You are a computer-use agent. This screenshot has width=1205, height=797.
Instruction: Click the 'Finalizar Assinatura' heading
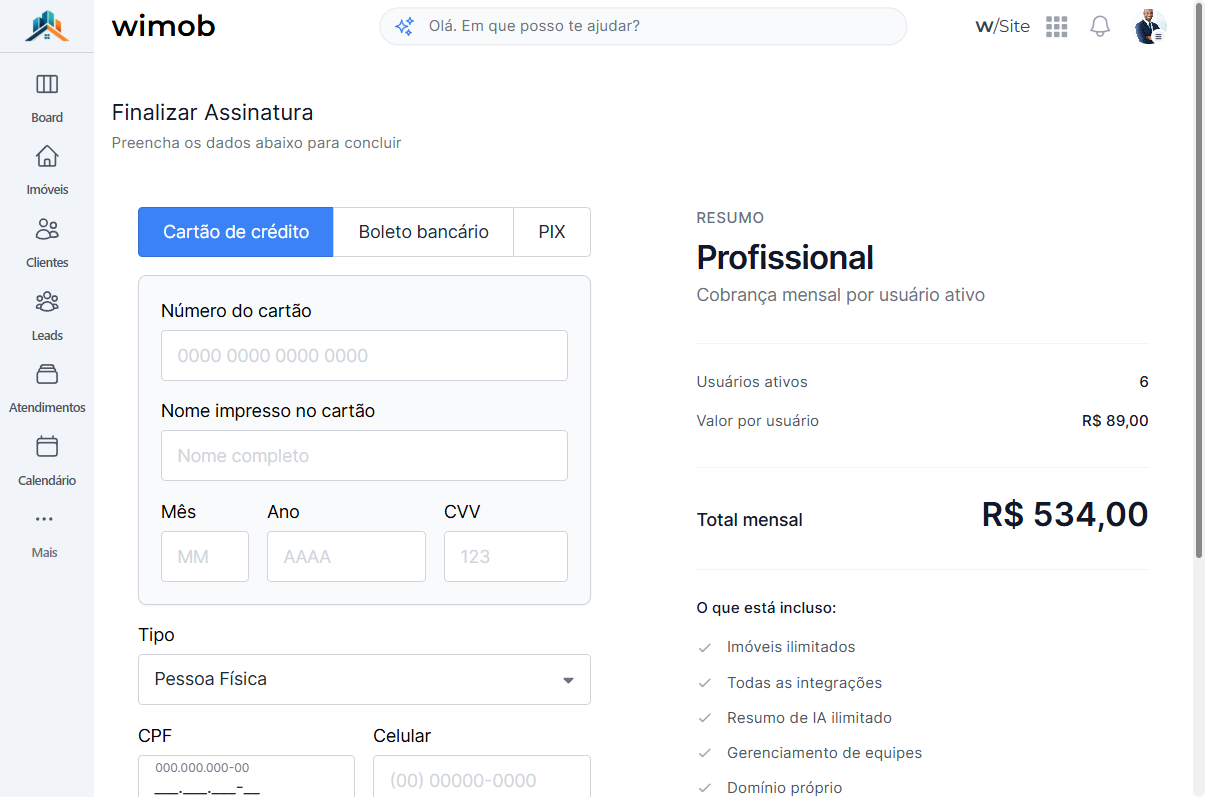(x=212, y=112)
